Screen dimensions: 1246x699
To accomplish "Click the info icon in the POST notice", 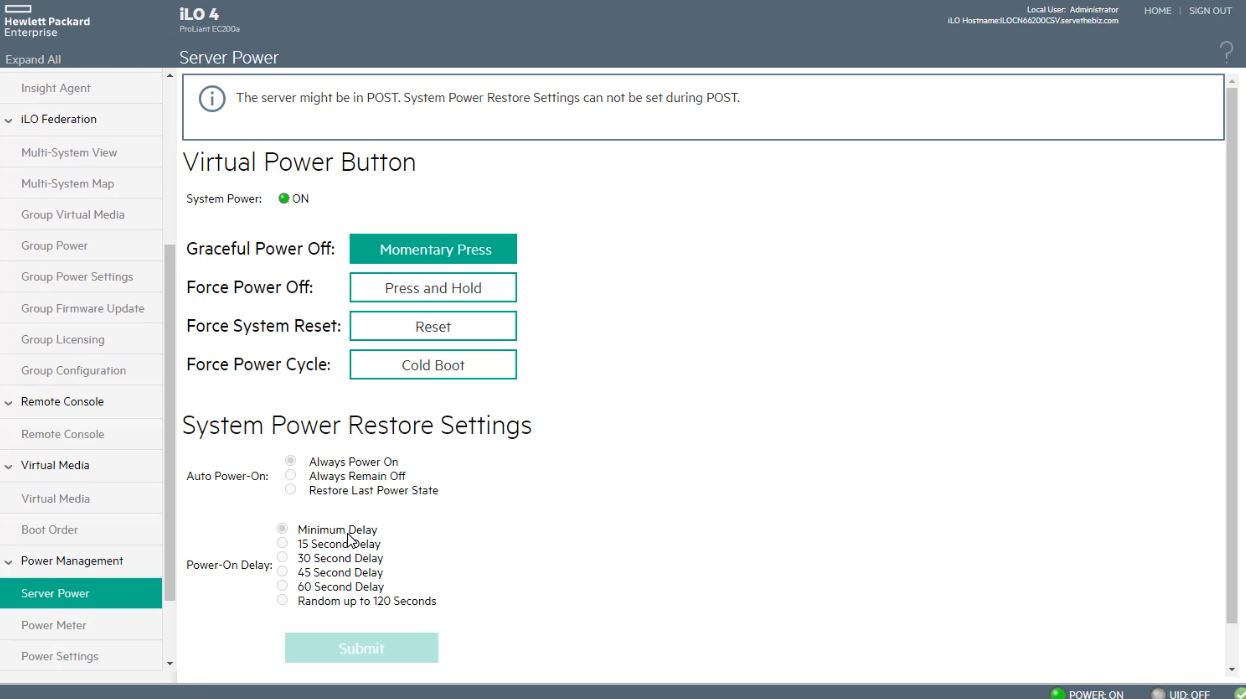I will click(212, 99).
